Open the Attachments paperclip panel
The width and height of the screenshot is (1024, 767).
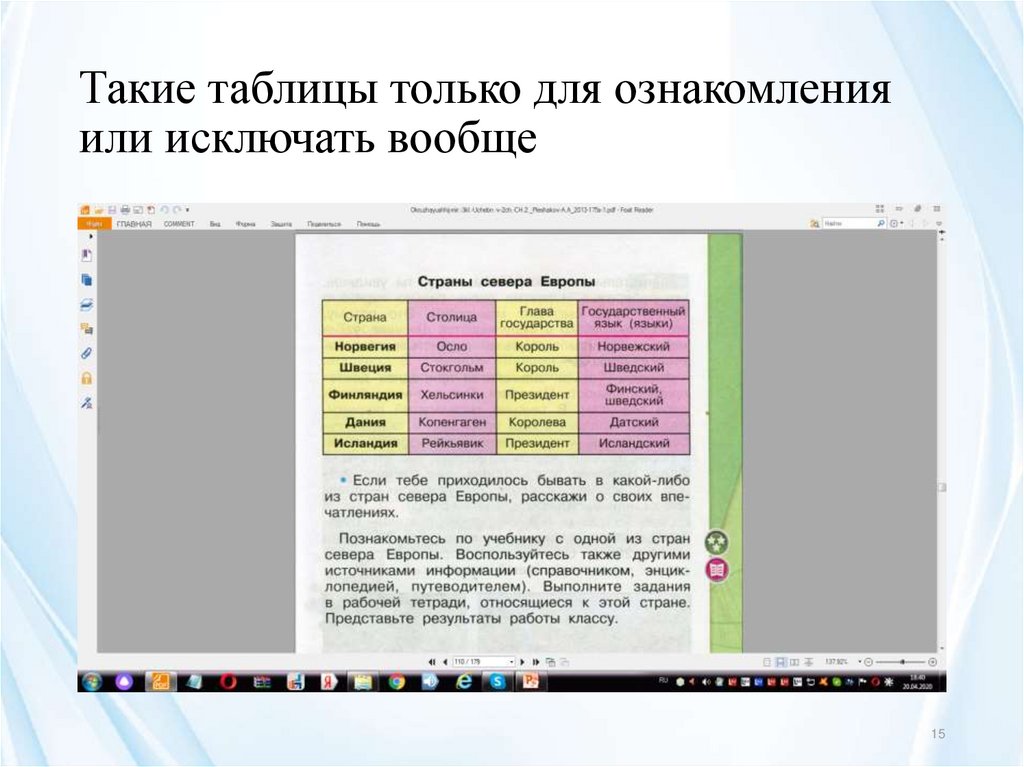(x=87, y=353)
